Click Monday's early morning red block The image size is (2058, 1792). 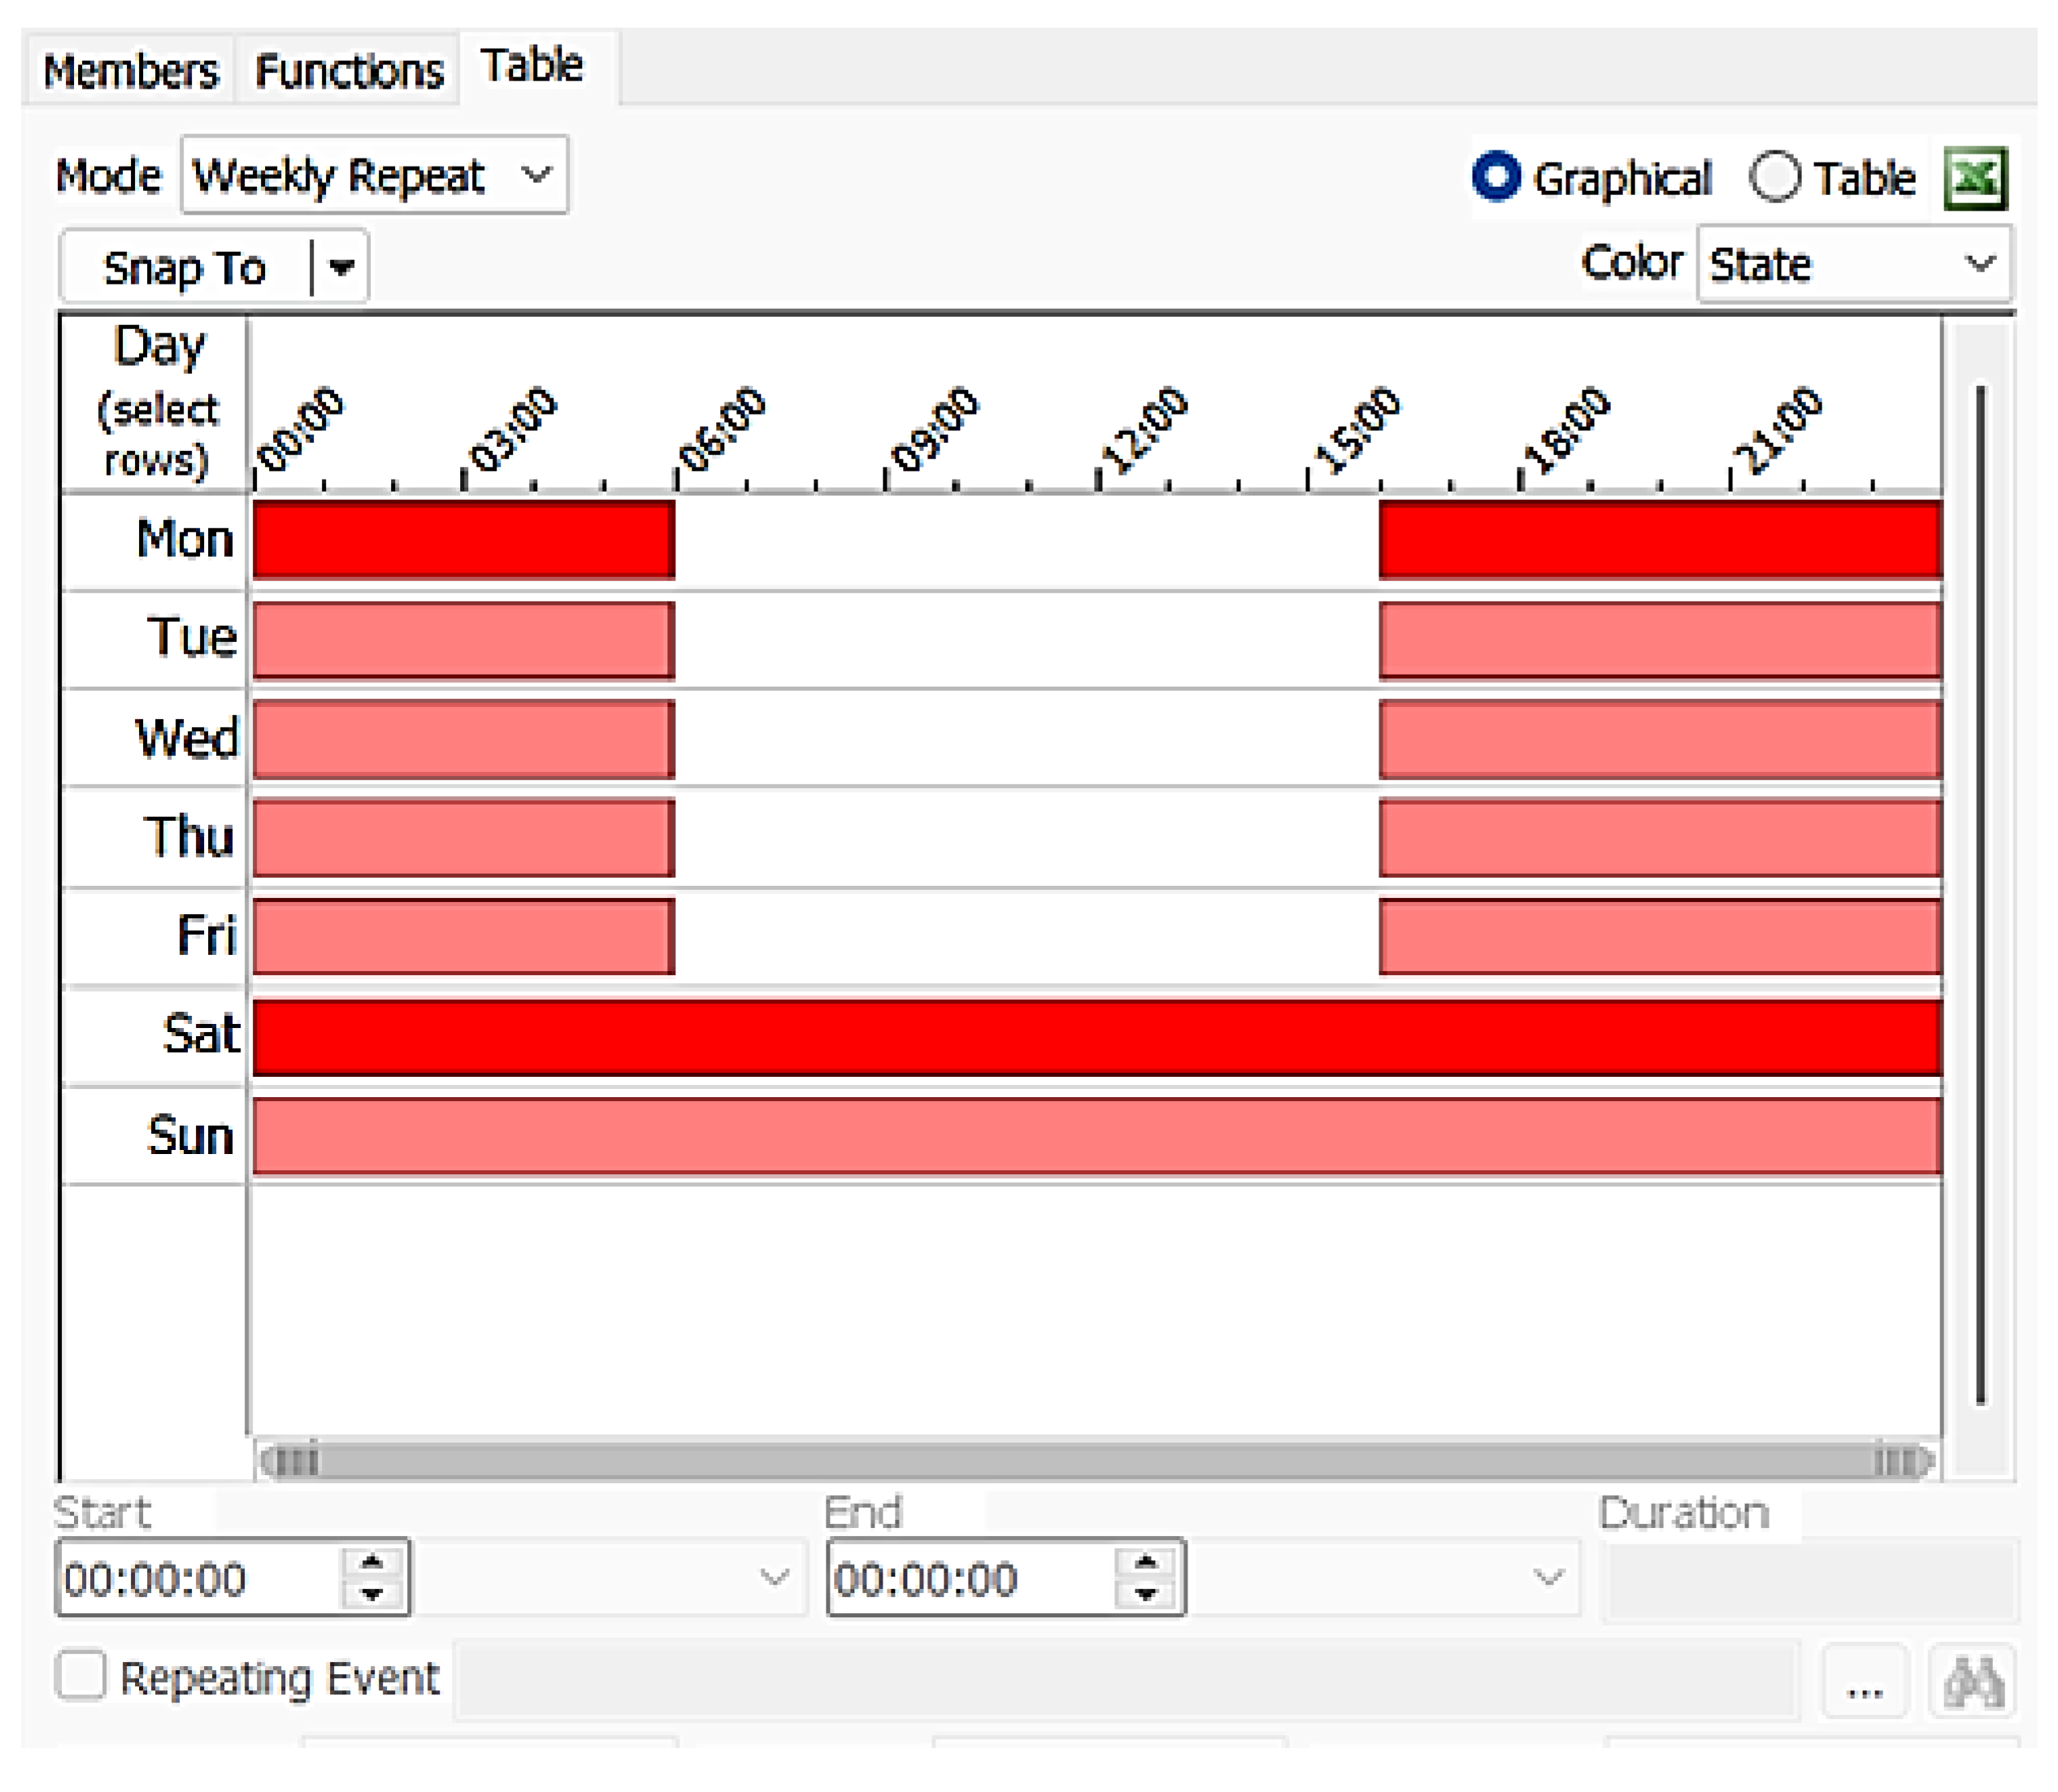[463, 540]
